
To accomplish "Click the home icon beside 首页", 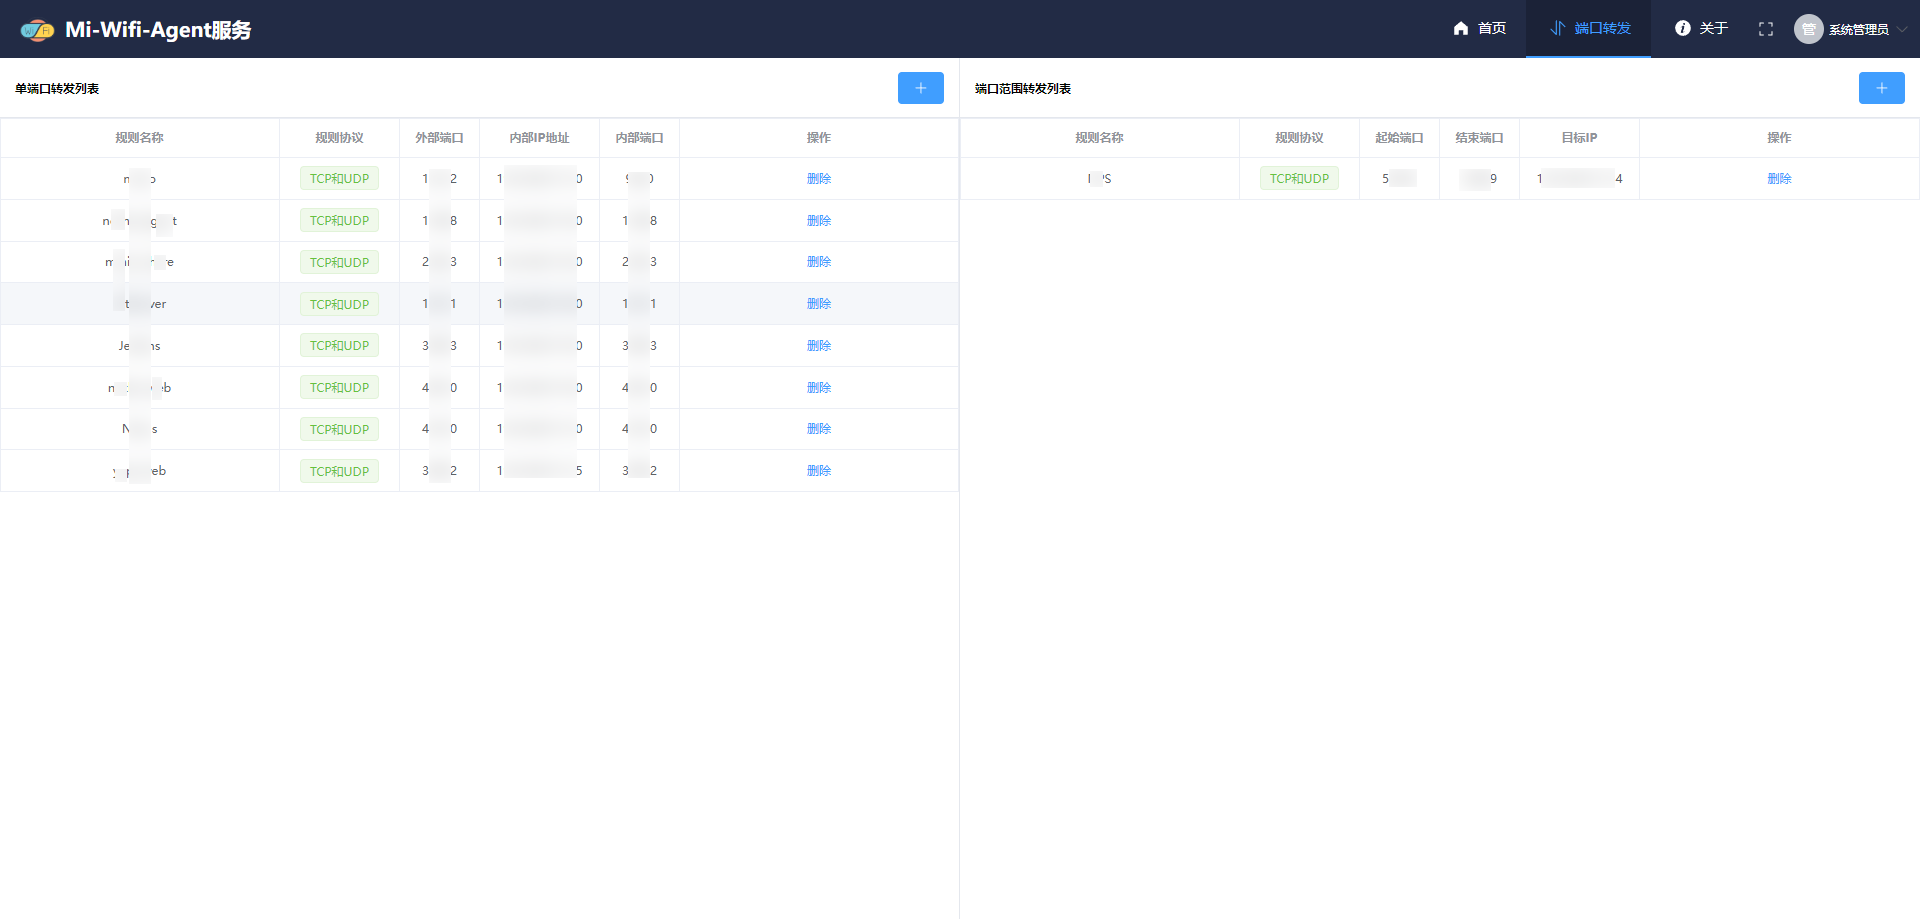I will pyautogui.click(x=1461, y=29).
